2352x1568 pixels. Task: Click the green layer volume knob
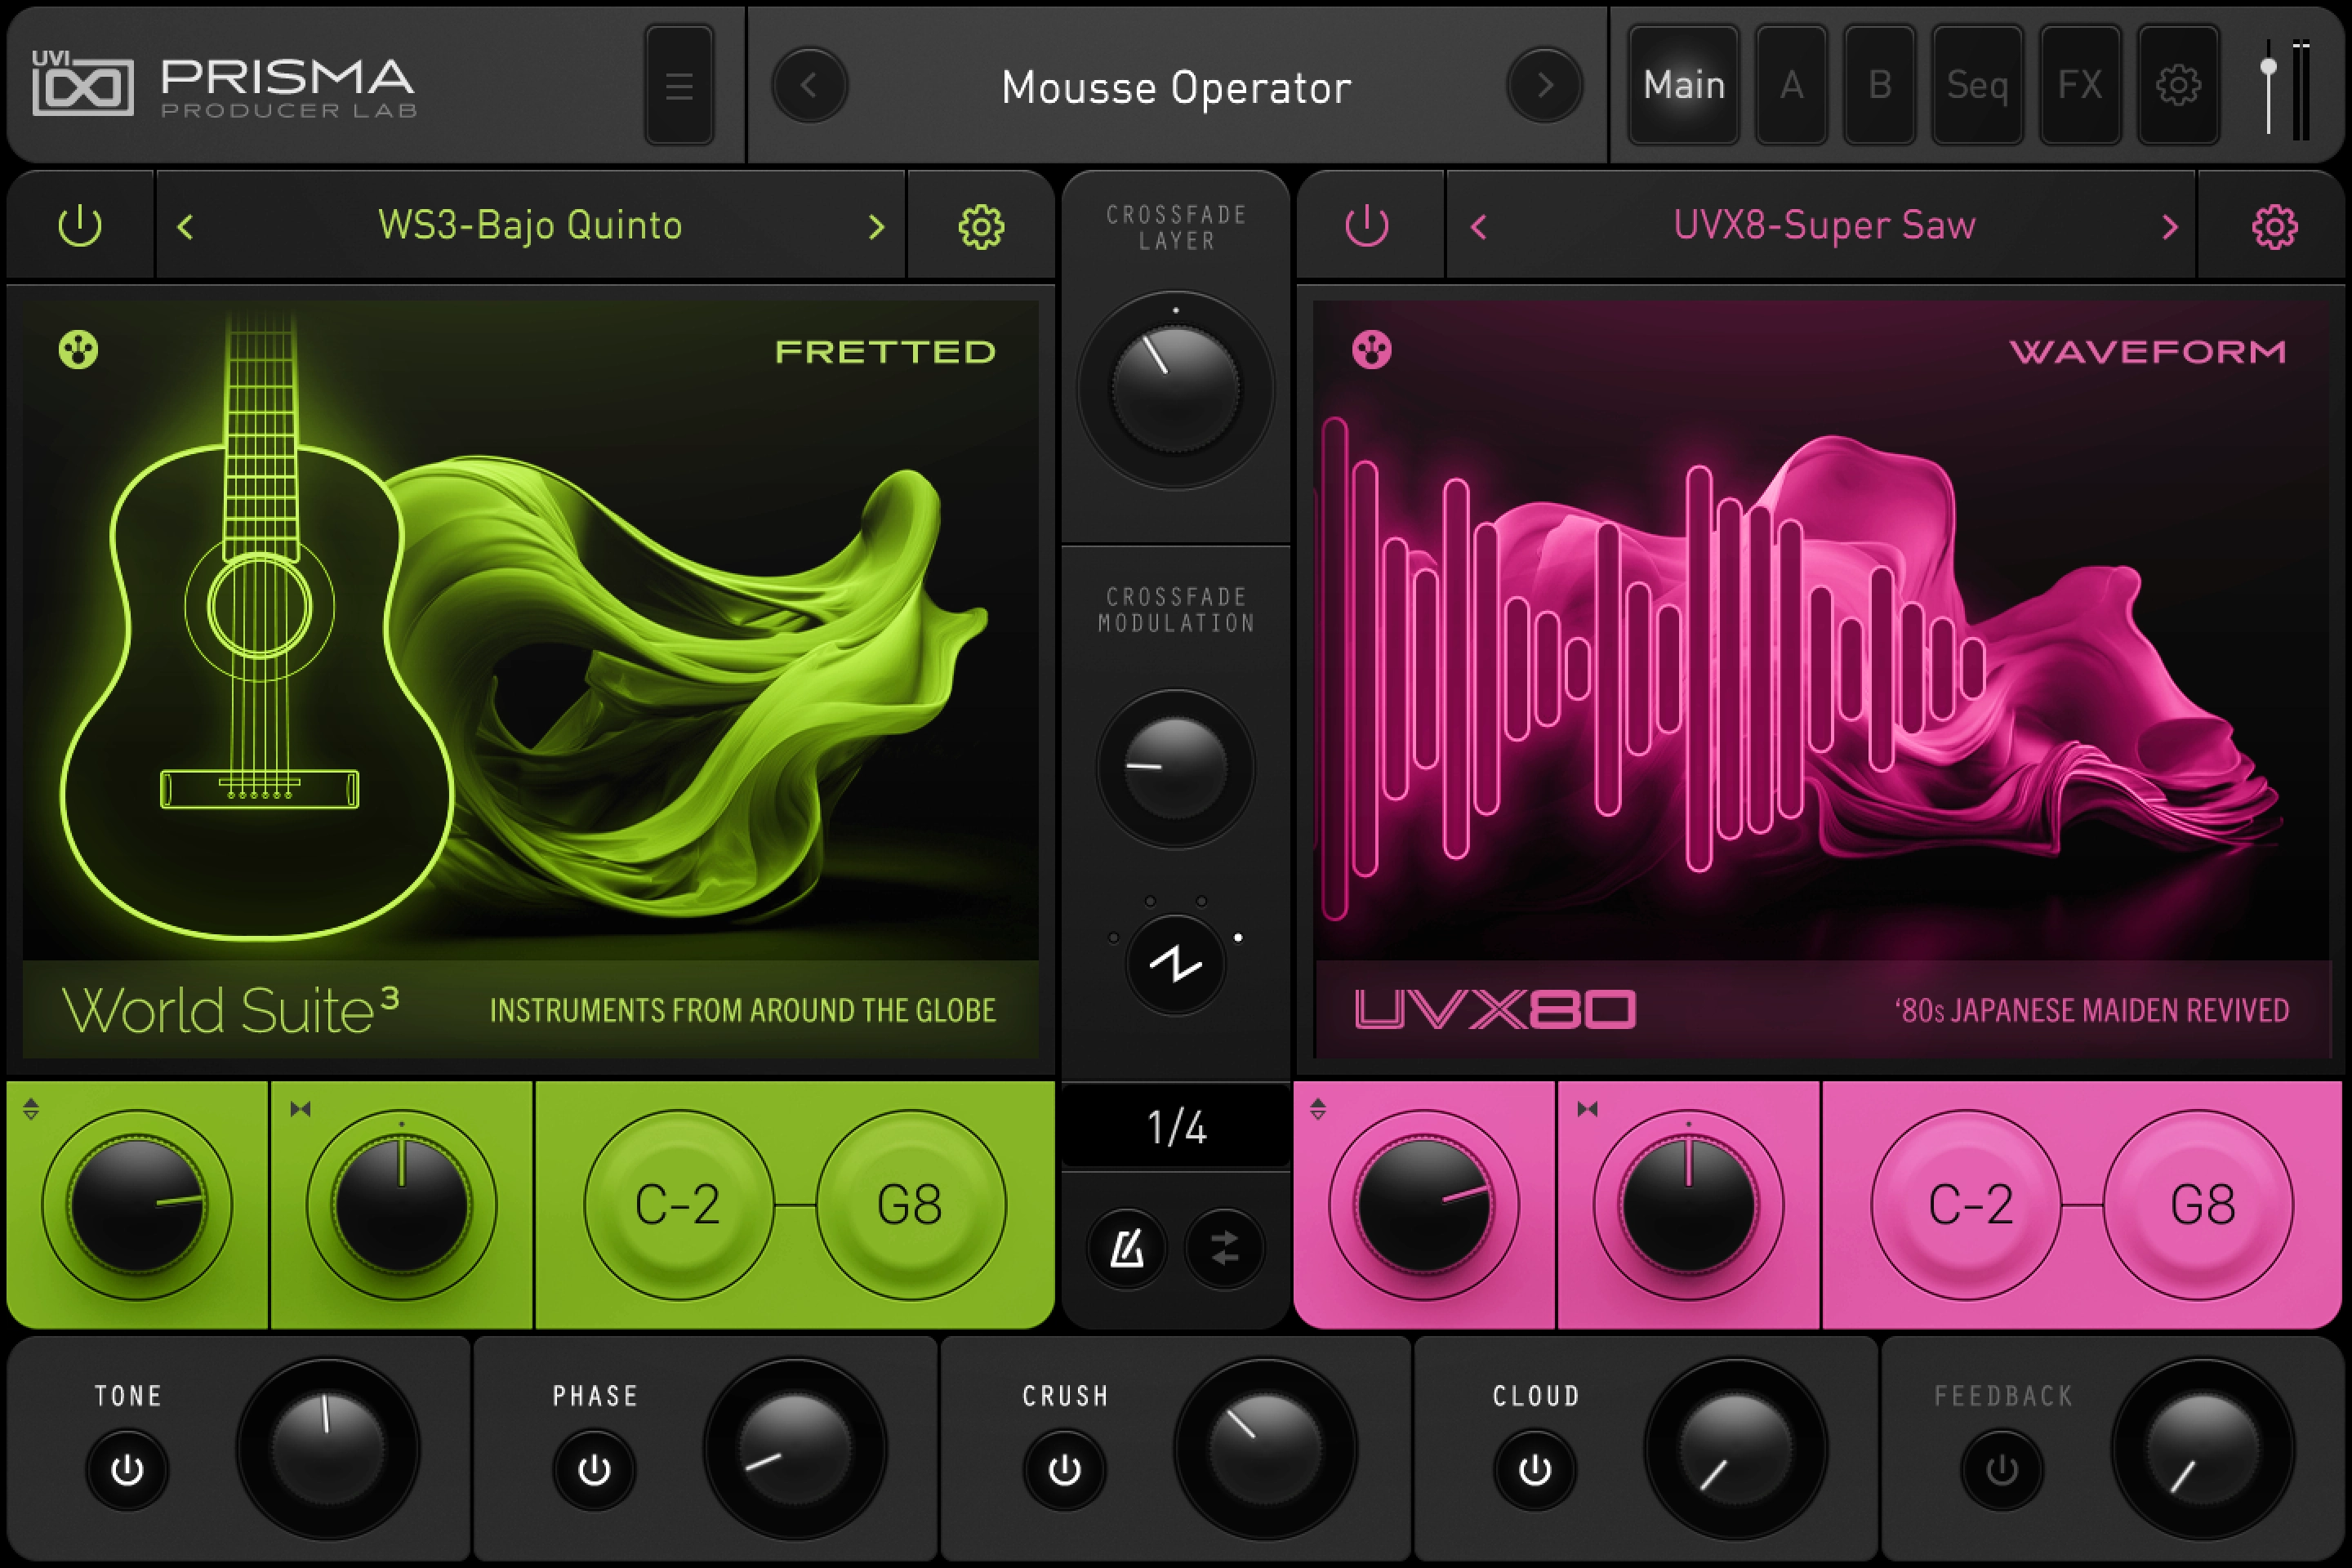137,1205
